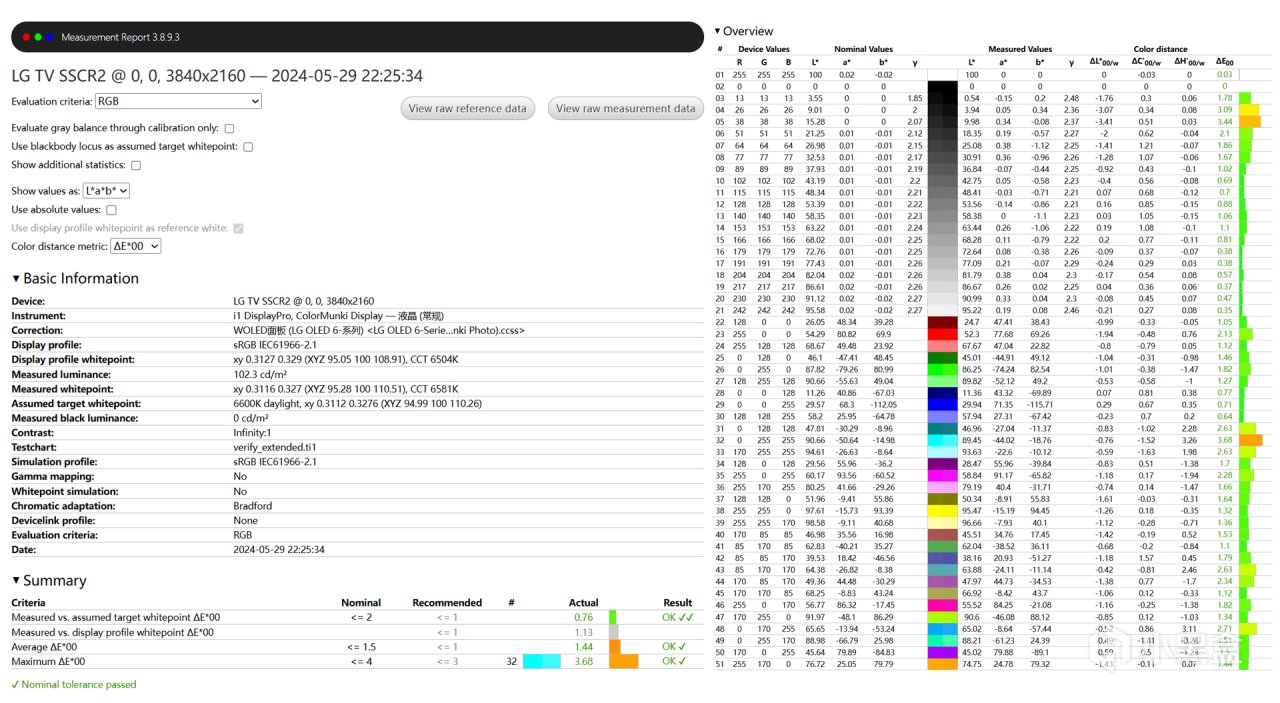Enable Show additional statistics checkbox
The width and height of the screenshot is (1280, 703).
click(136, 165)
